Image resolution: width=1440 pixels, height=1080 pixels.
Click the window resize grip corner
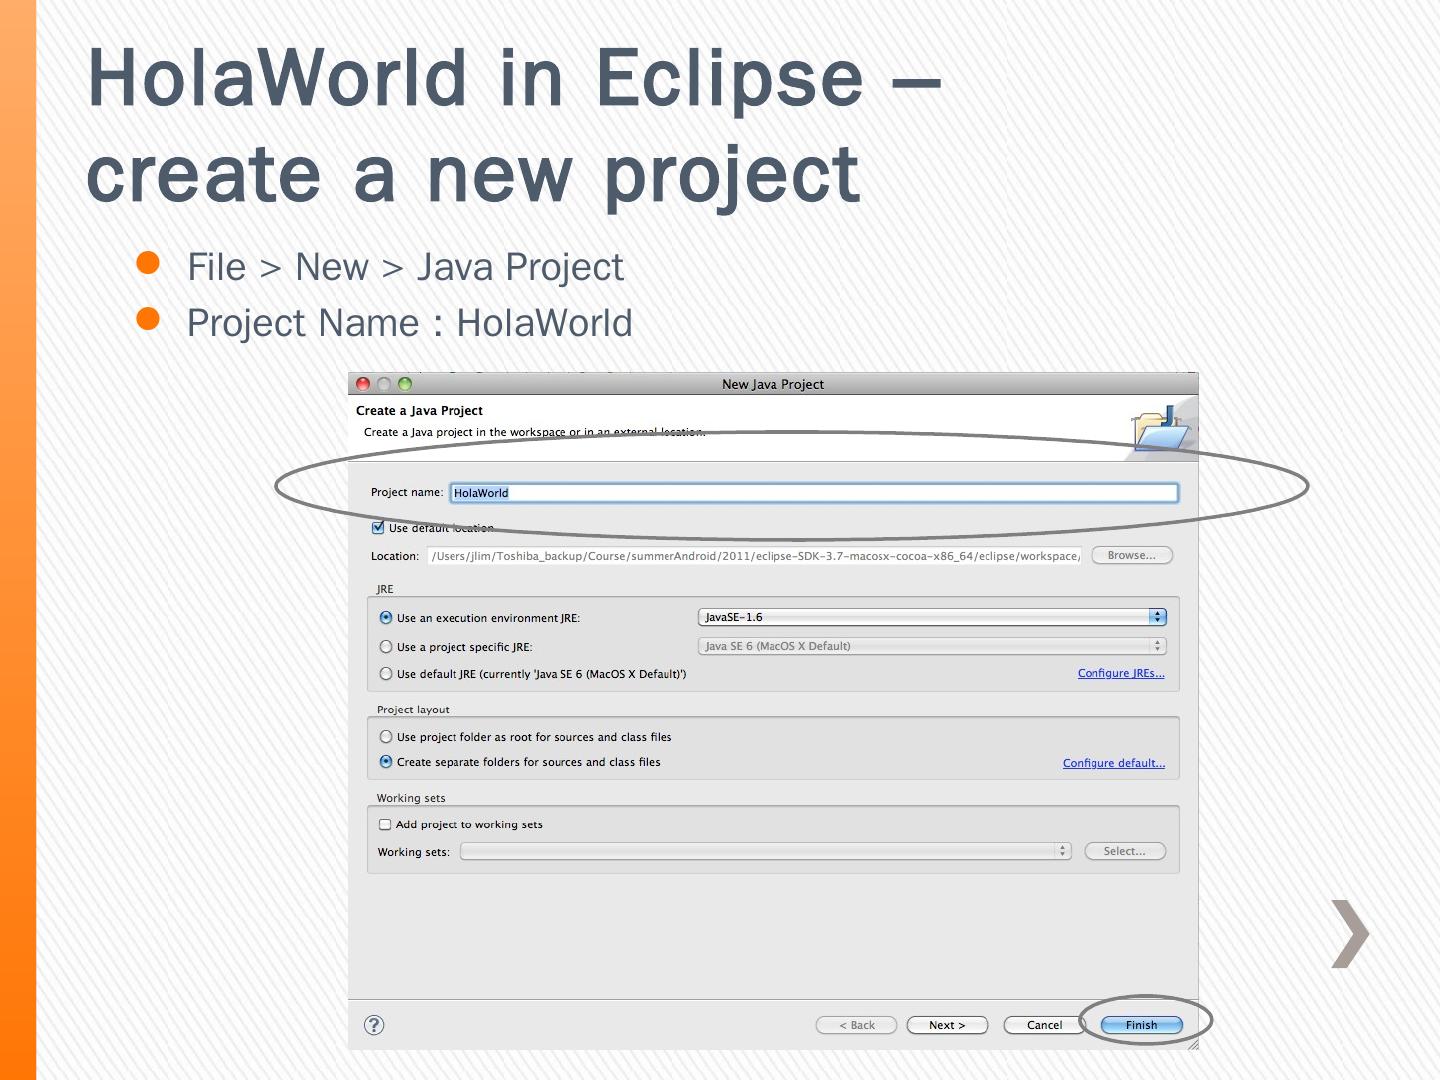(x=1192, y=1043)
